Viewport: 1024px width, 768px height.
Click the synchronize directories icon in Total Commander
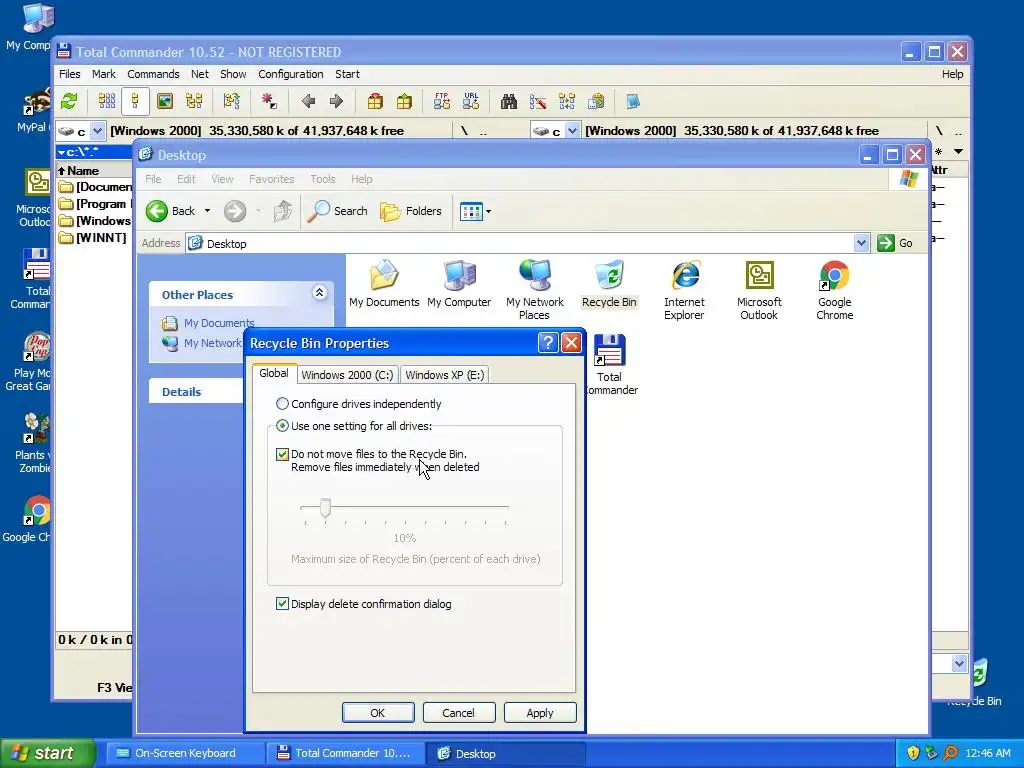567,101
